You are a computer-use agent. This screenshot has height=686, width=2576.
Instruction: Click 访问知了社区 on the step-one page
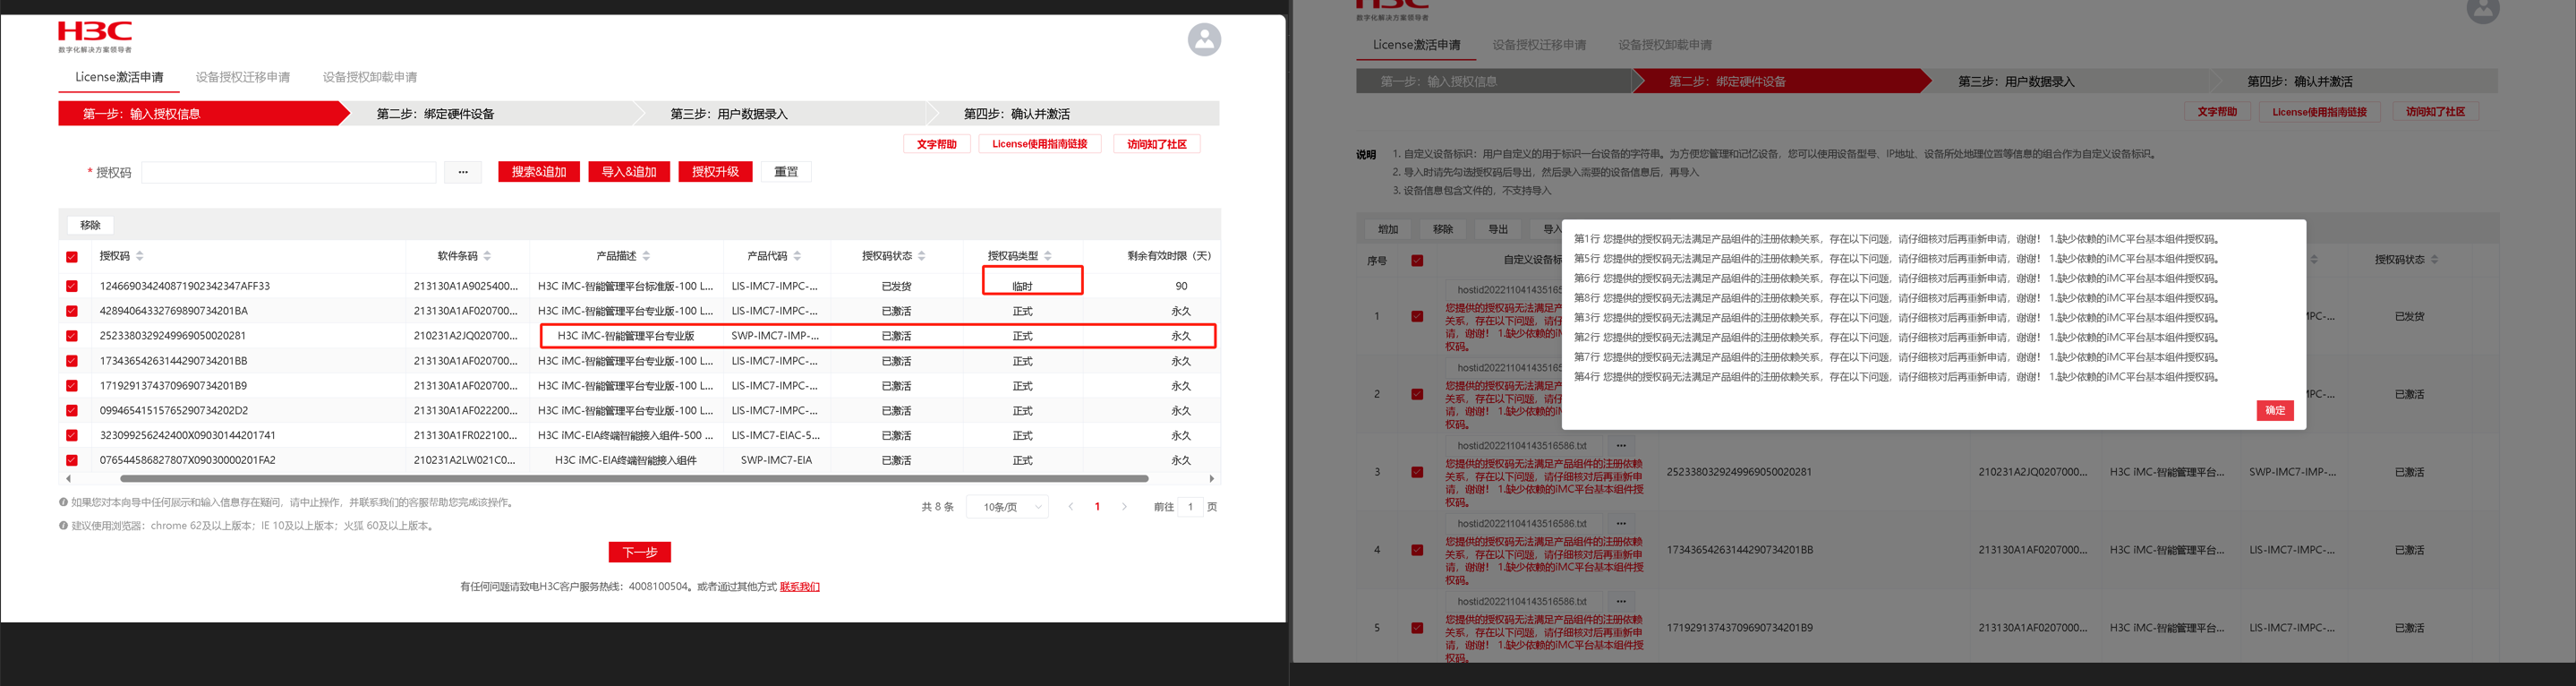[x=1157, y=144]
